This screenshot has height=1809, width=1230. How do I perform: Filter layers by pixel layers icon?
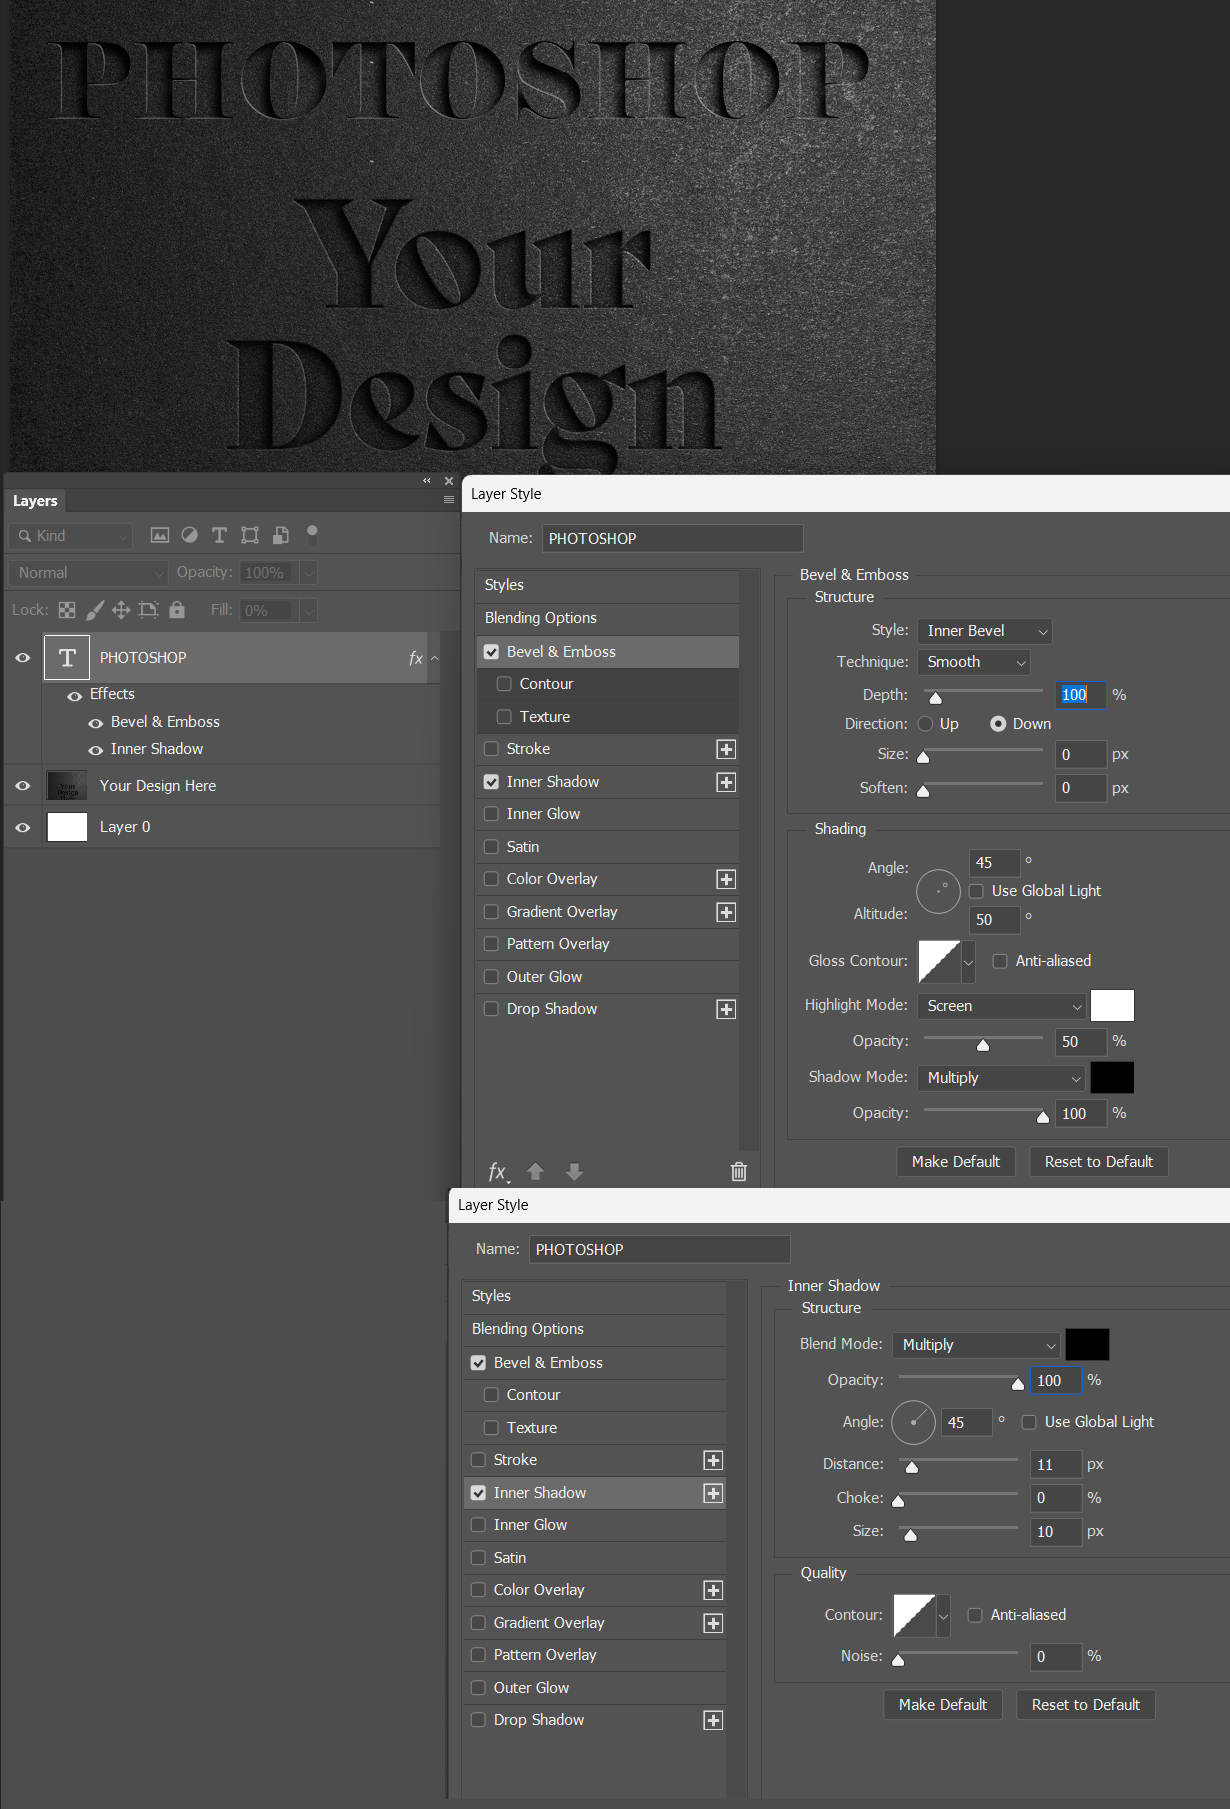pyautogui.click(x=160, y=535)
